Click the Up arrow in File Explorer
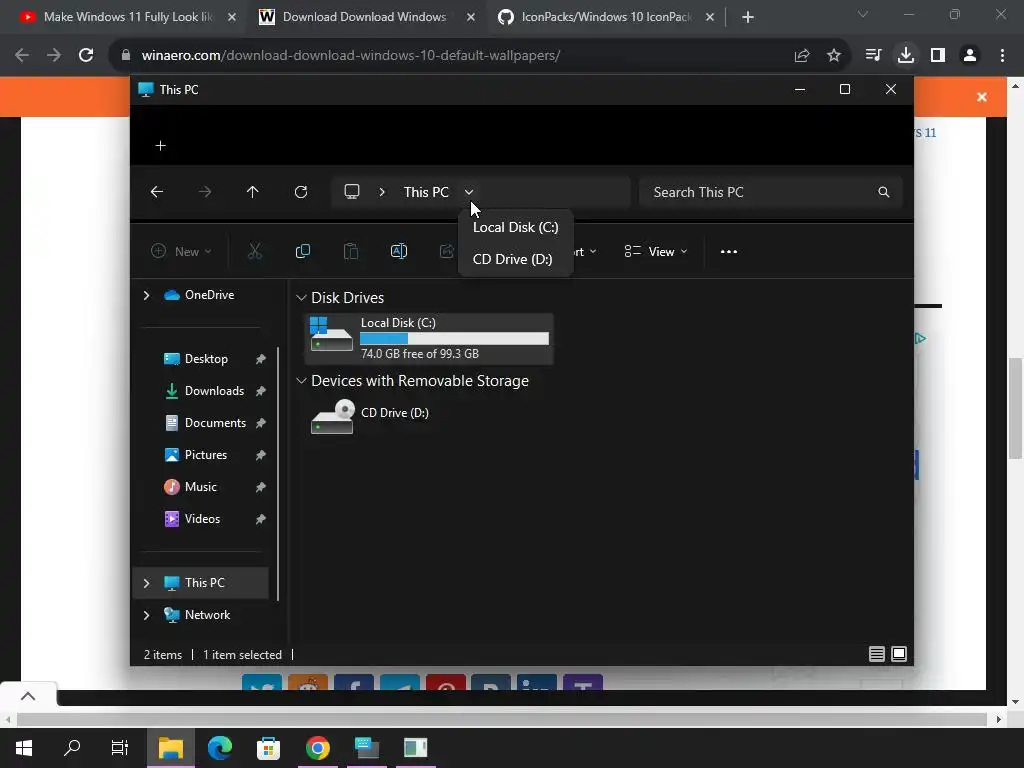Viewport: 1024px width, 768px height. click(x=253, y=192)
